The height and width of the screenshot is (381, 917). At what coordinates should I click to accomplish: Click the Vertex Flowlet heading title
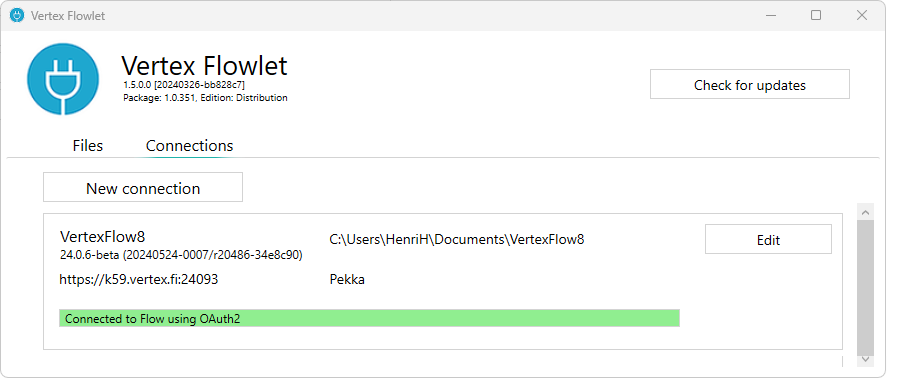(x=204, y=65)
